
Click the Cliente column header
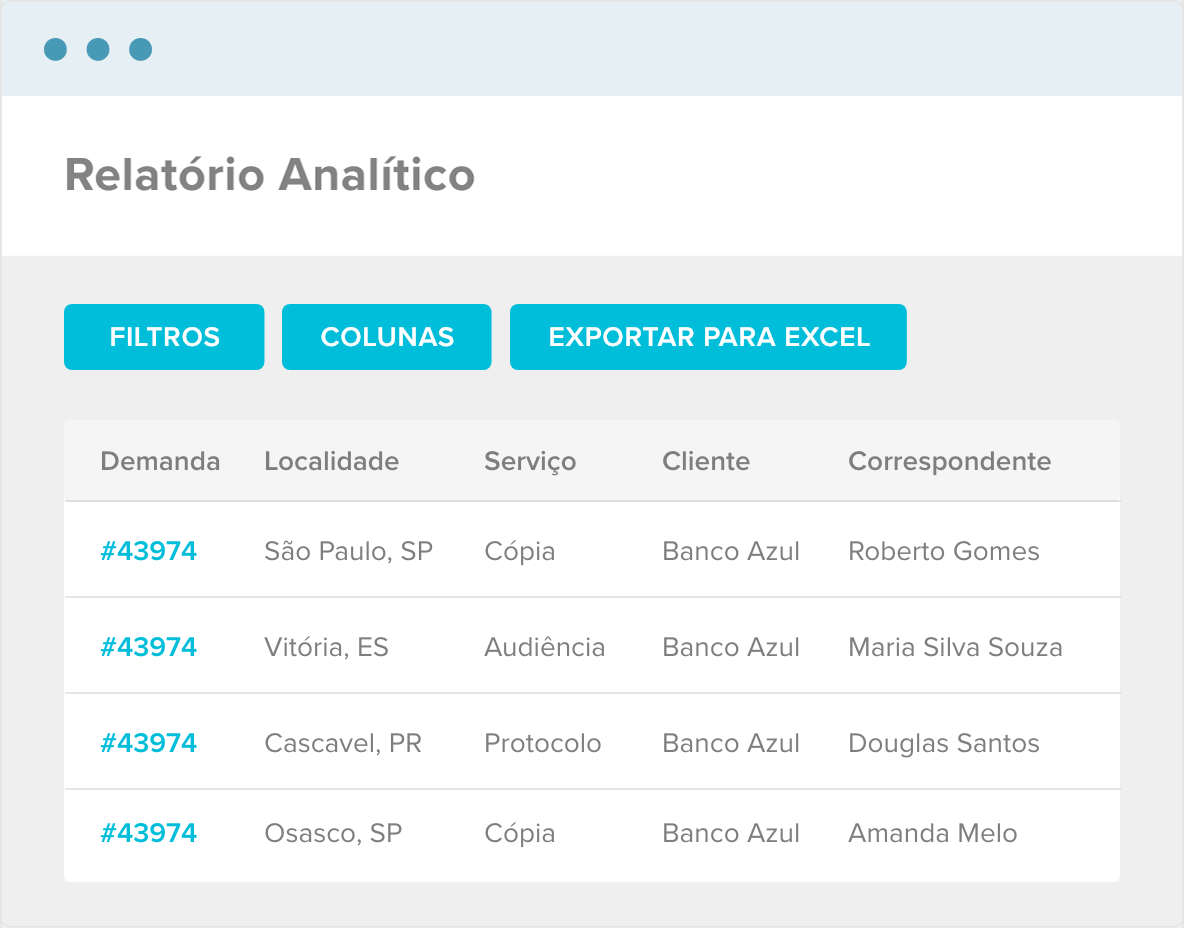click(x=706, y=461)
